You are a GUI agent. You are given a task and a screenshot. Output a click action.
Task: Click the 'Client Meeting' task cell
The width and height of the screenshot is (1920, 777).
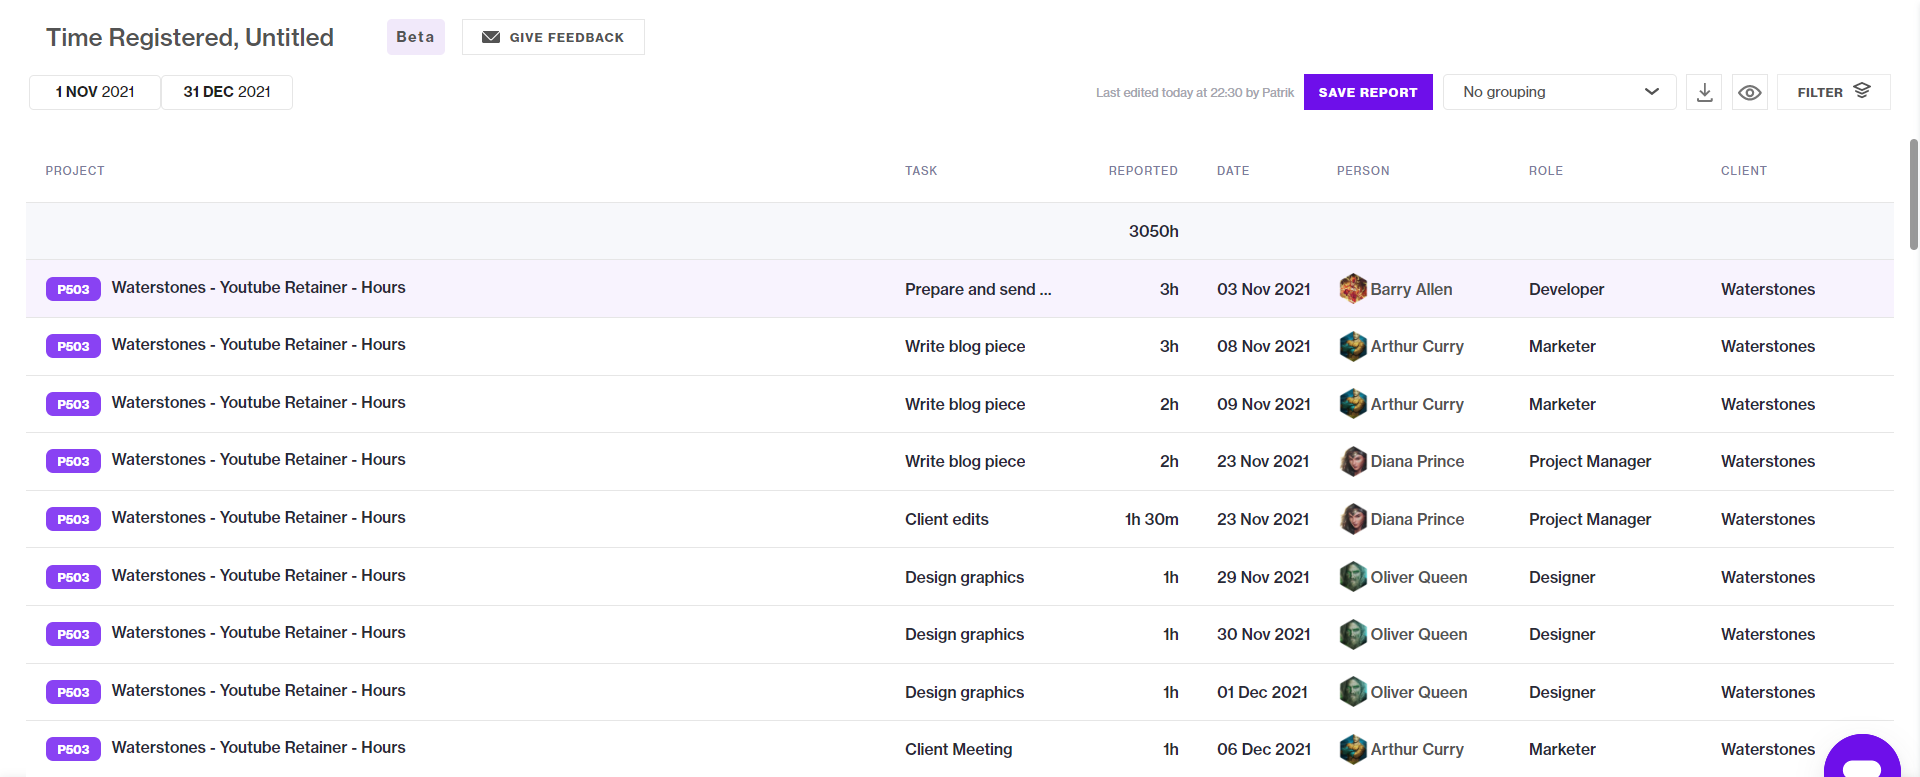(959, 749)
